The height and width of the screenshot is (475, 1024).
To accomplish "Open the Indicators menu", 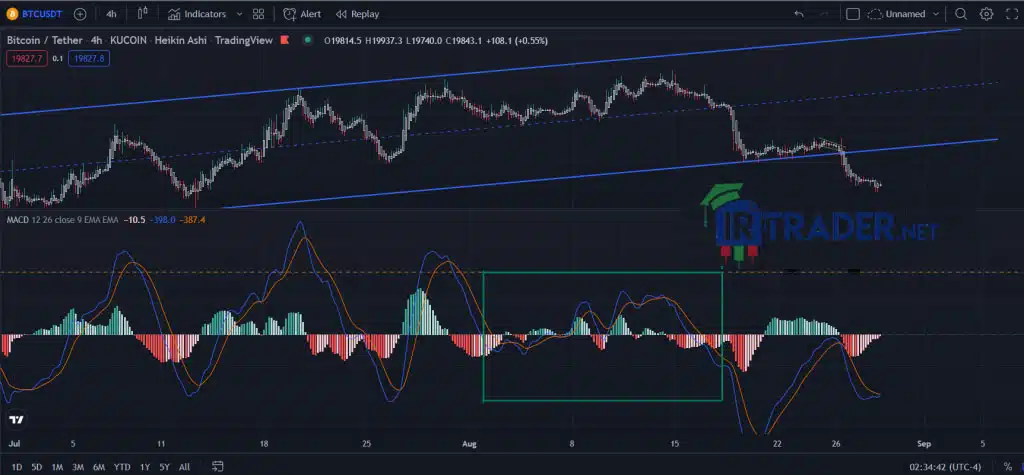I will [197, 14].
